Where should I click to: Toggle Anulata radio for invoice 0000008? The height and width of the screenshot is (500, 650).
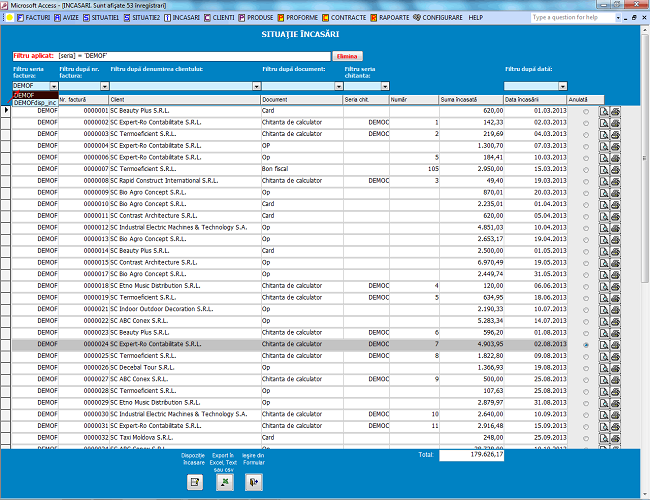586,182
